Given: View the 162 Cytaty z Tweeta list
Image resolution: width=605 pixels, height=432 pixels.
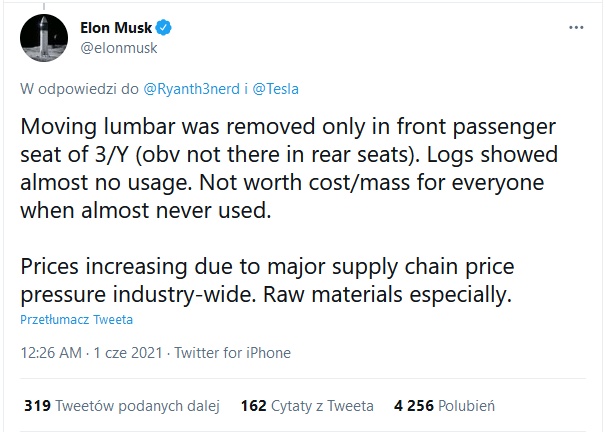Looking at the screenshot, I should coord(307,406).
